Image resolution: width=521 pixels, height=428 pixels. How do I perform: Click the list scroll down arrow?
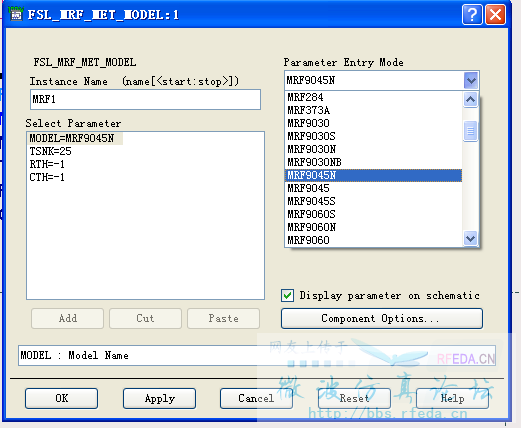pos(470,239)
